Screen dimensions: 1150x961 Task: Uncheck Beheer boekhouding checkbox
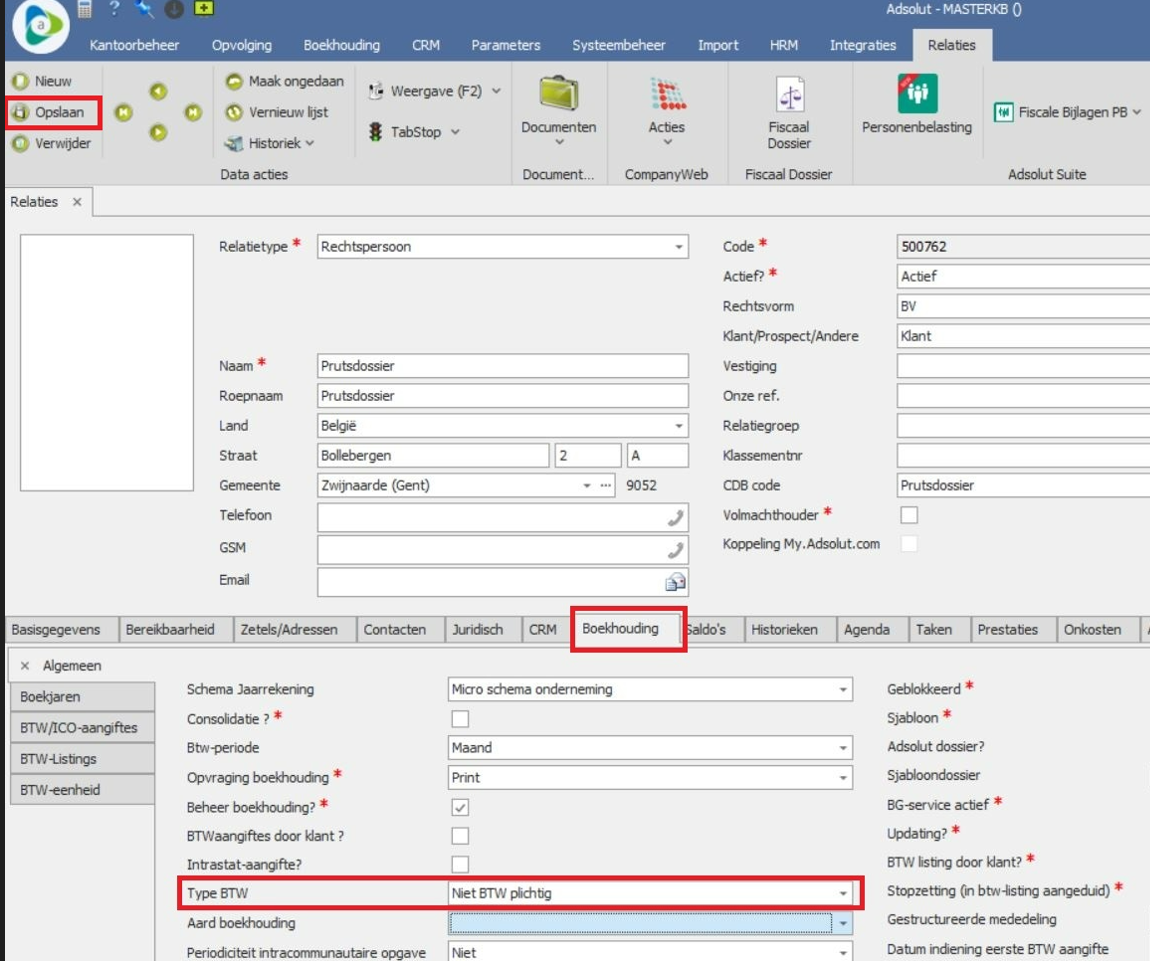[460, 808]
